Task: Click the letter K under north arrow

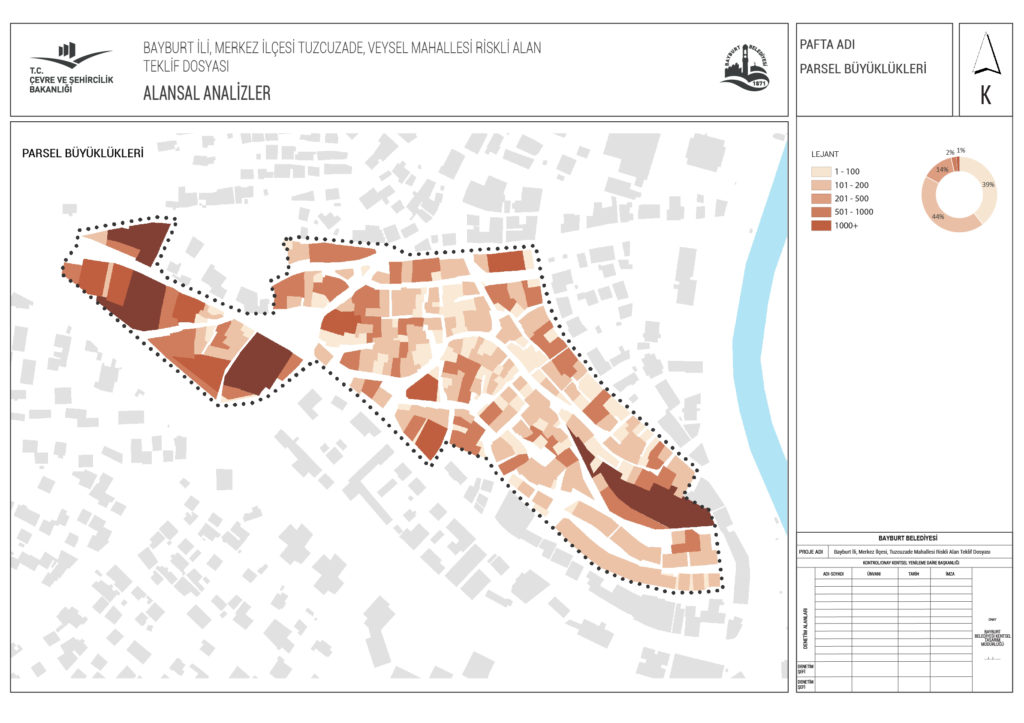Action: [x=986, y=97]
